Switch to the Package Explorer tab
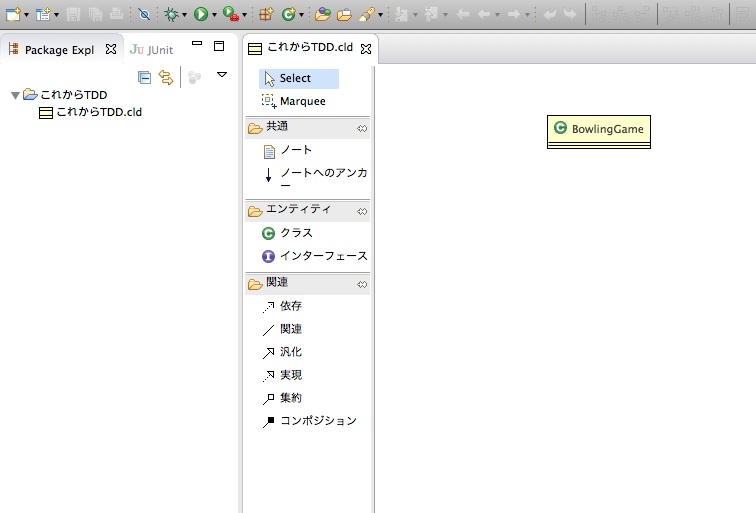 59,50
